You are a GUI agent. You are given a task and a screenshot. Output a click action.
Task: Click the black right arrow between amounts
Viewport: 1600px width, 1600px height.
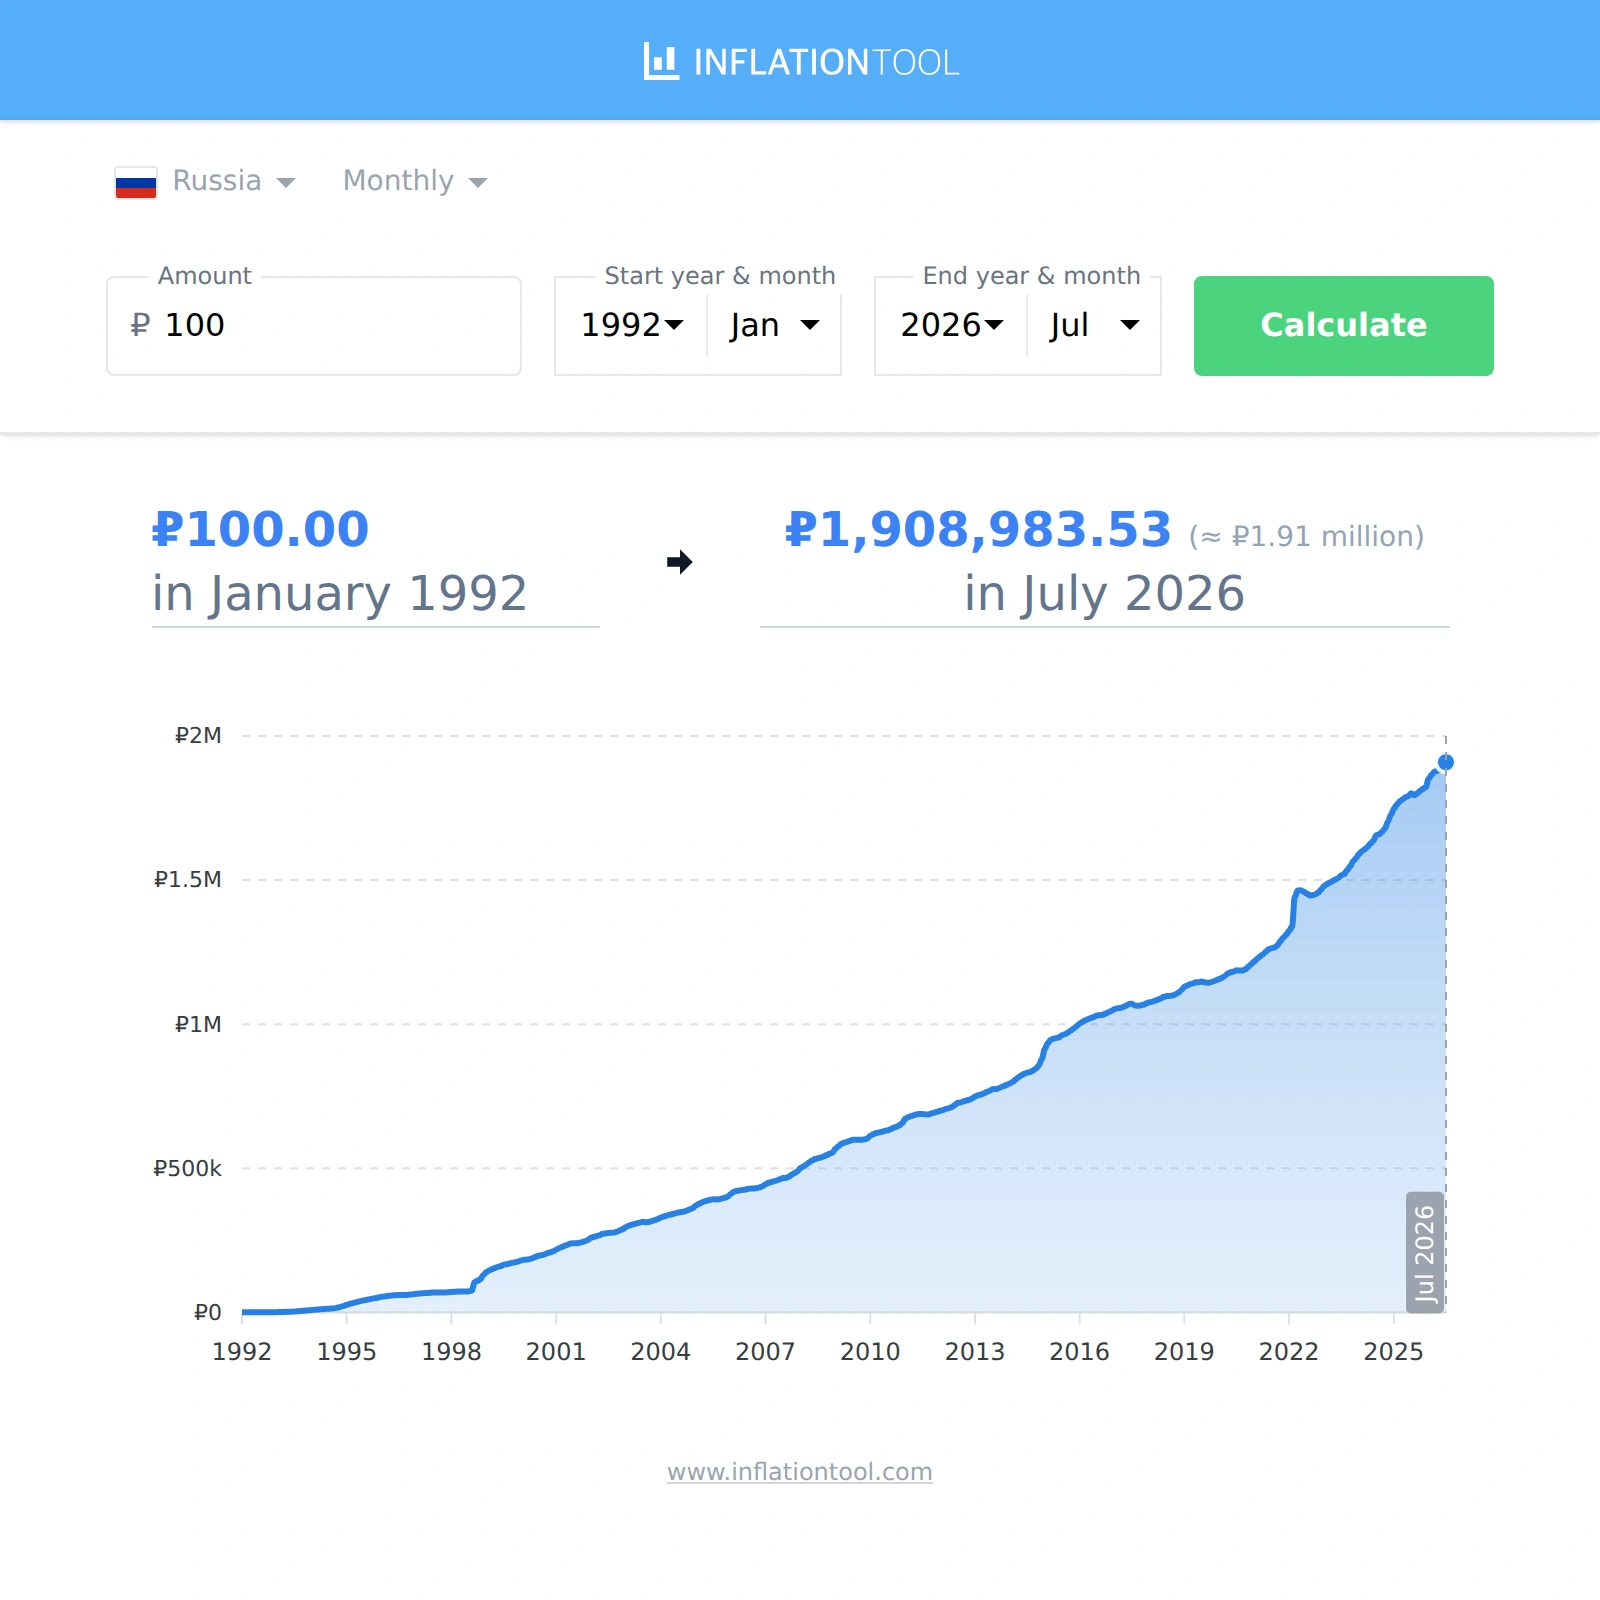(680, 562)
